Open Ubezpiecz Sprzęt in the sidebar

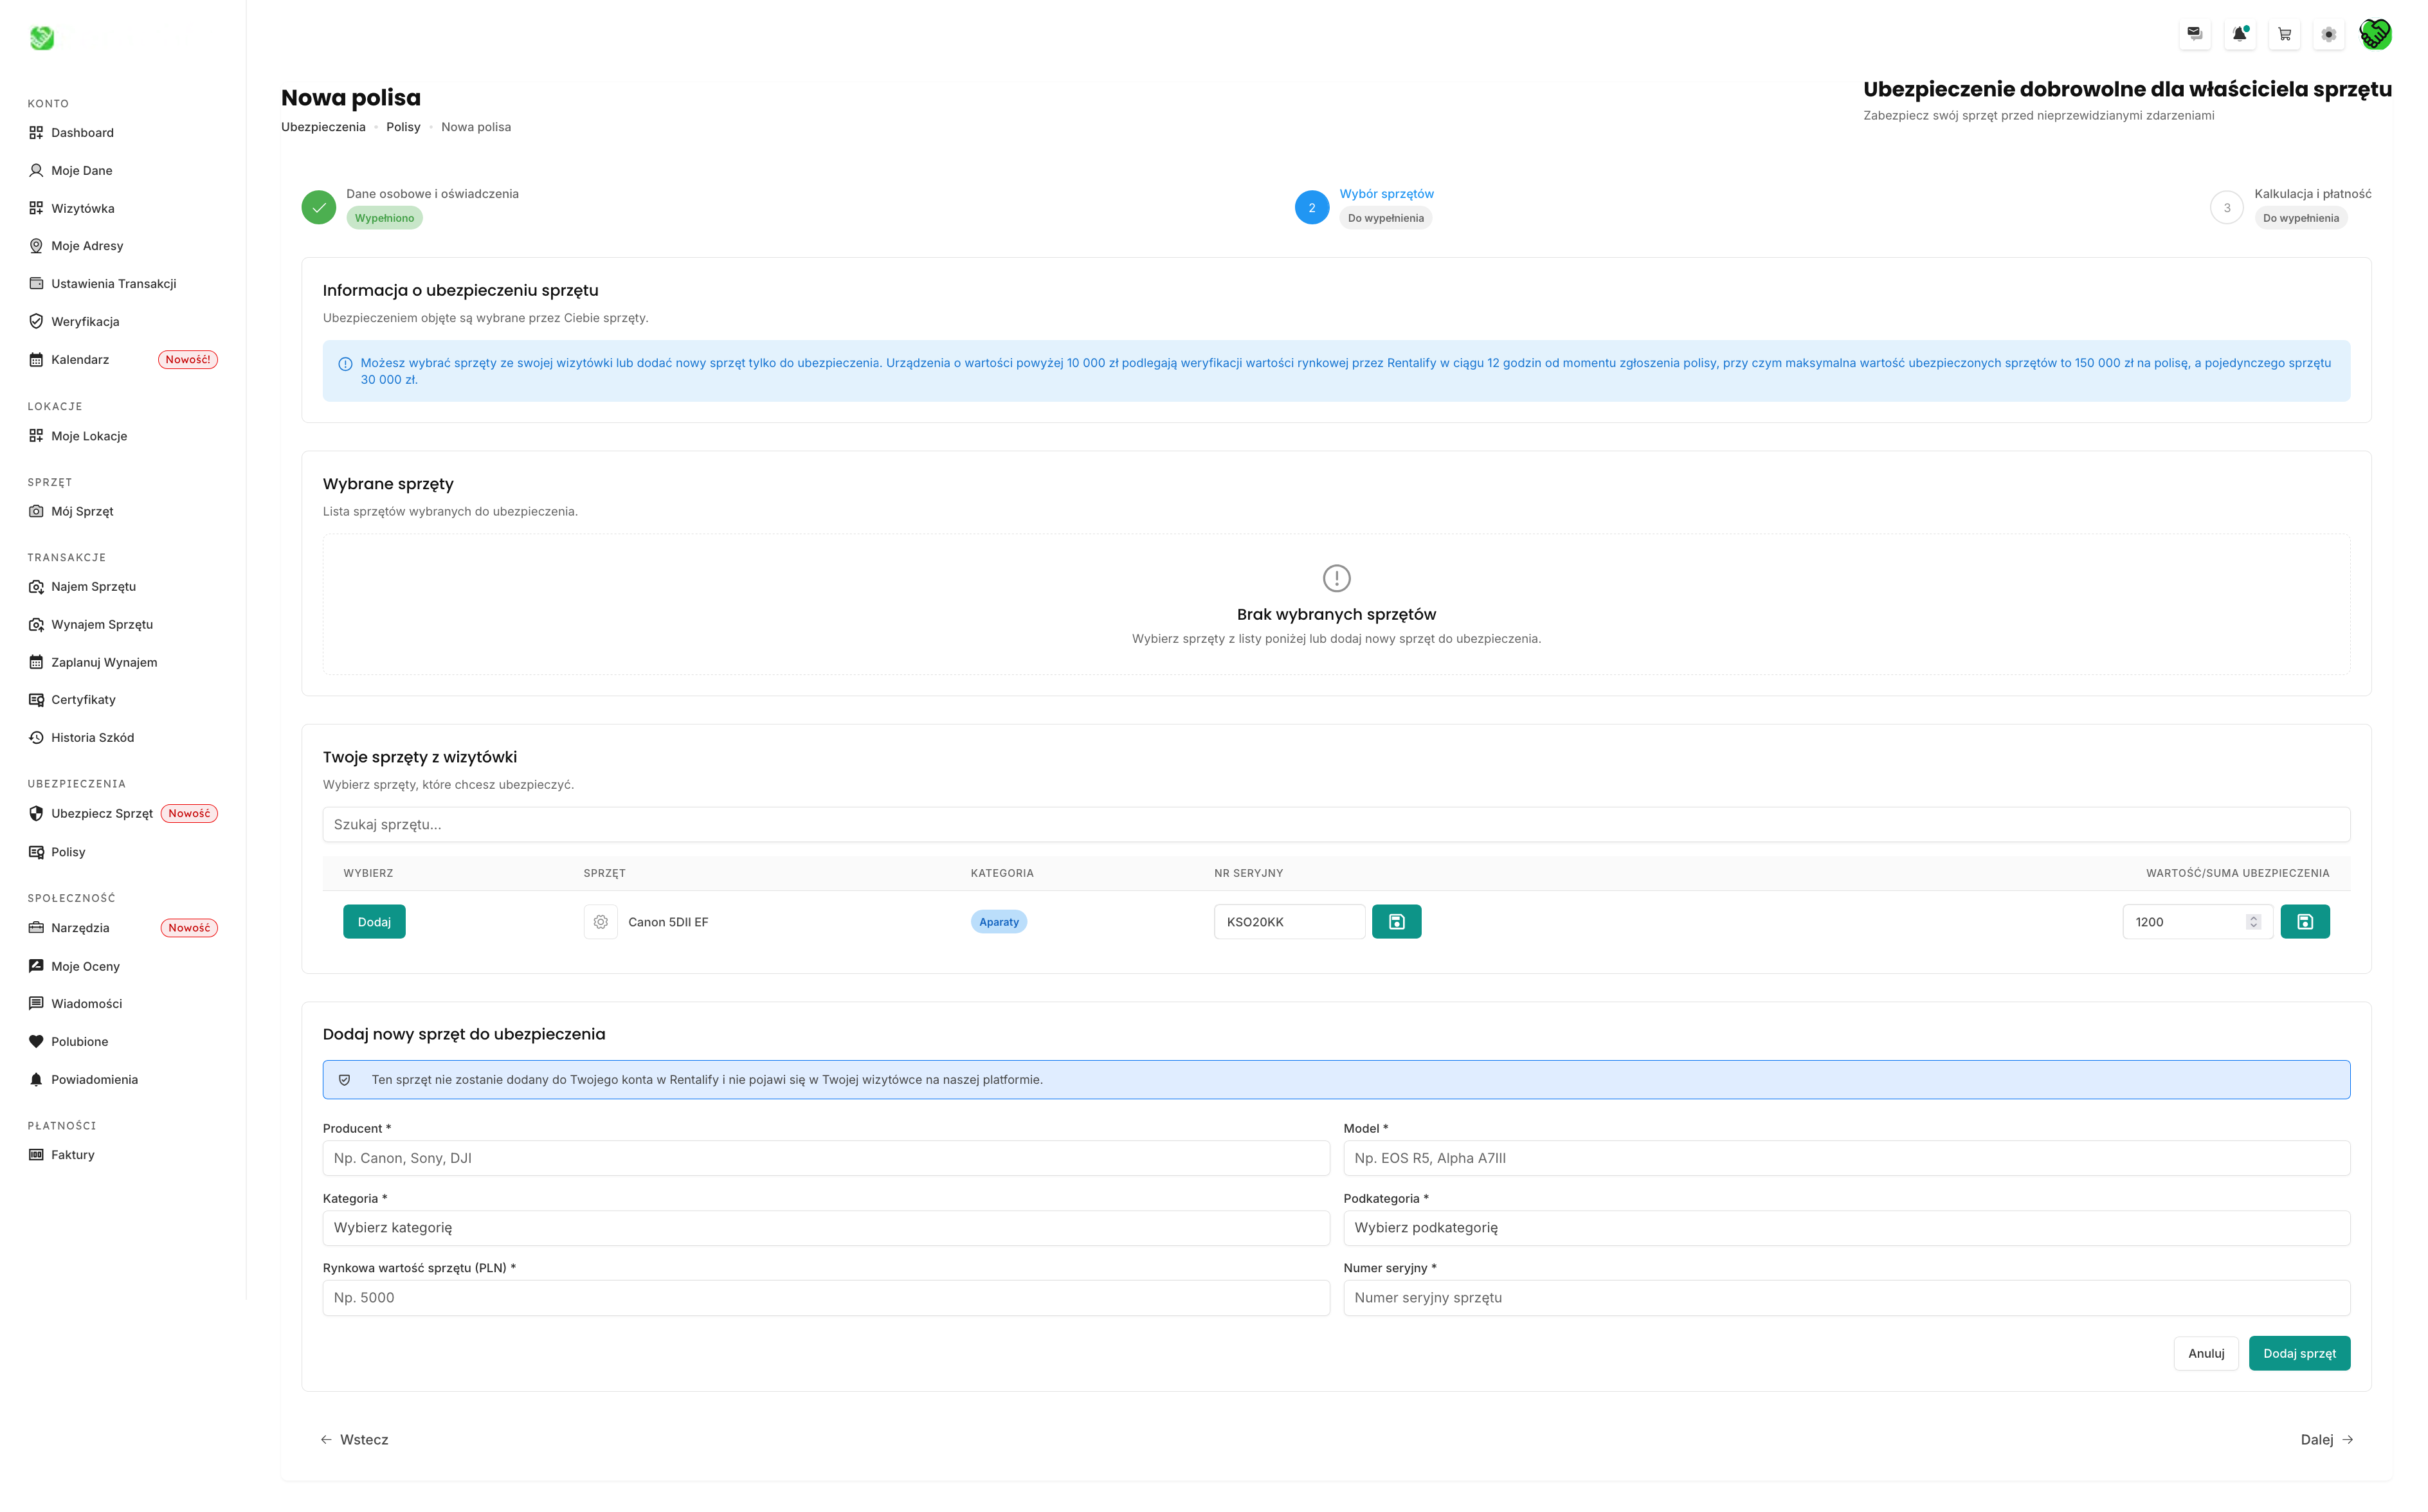tap(101, 814)
